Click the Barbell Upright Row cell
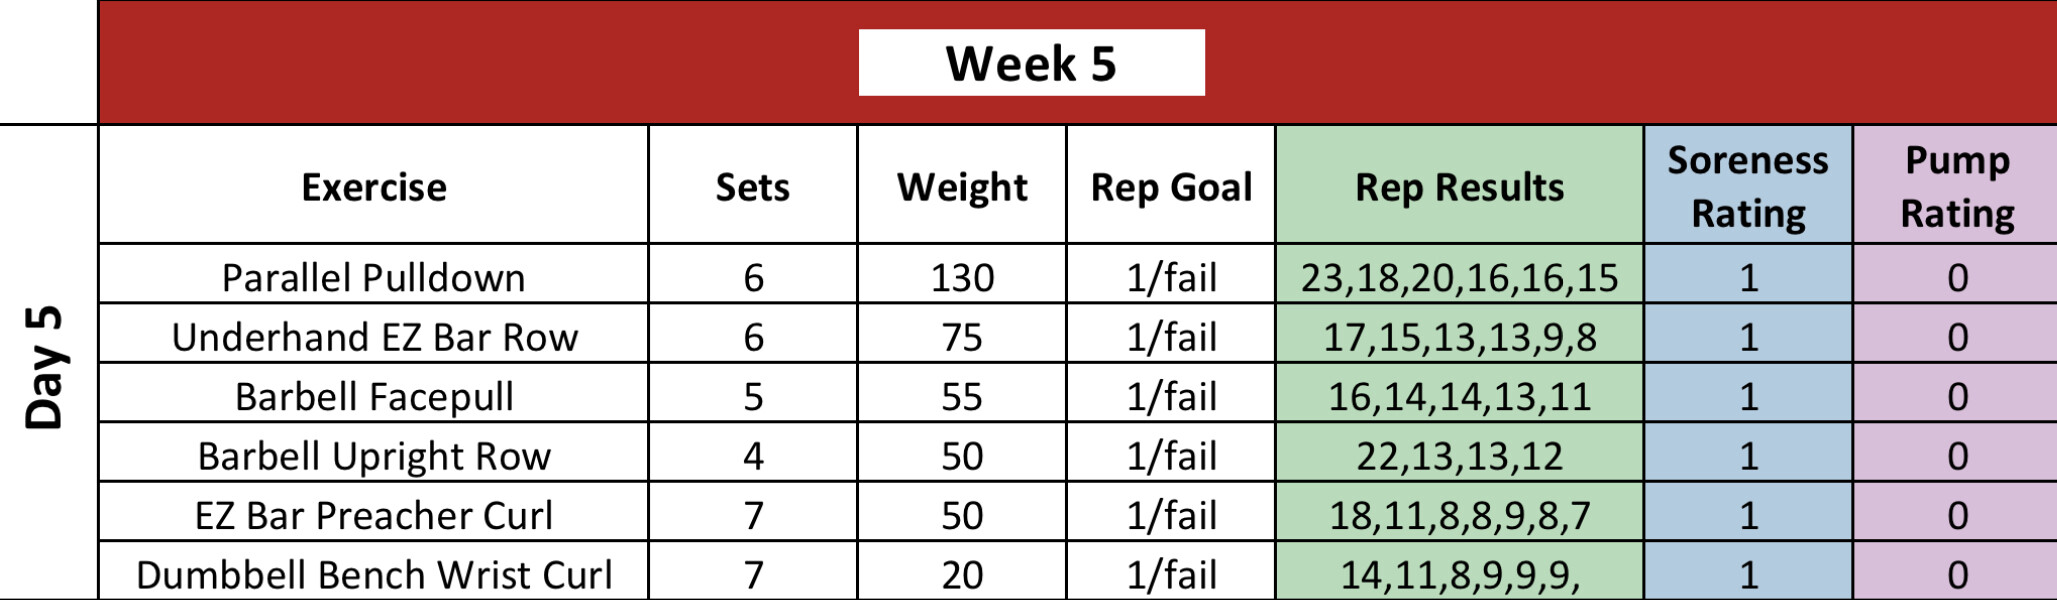Image resolution: width=2057 pixels, height=600 pixels. pyautogui.click(x=373, y=456)
